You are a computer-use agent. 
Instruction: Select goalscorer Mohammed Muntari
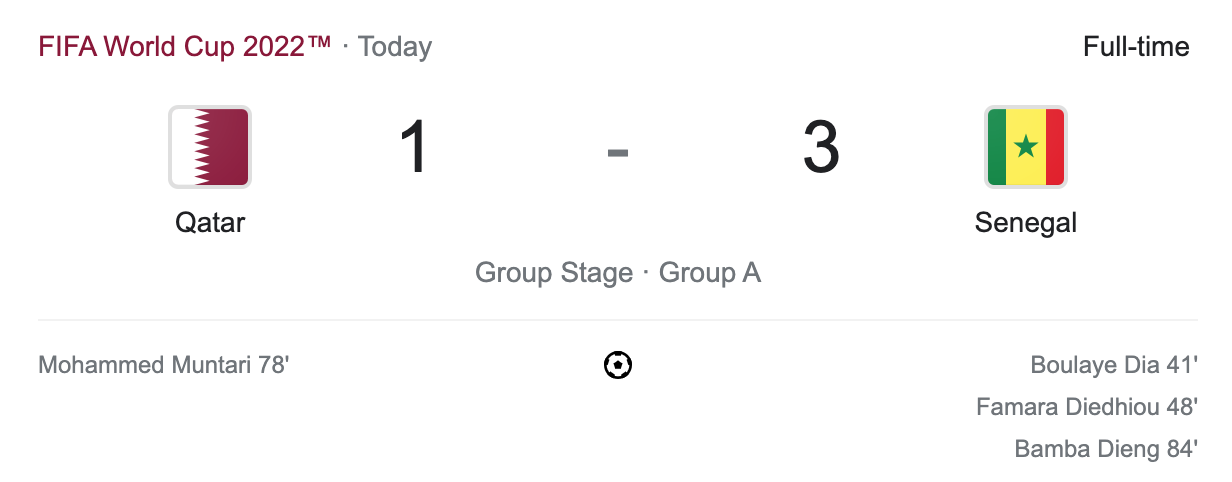[x=145, y=365]
